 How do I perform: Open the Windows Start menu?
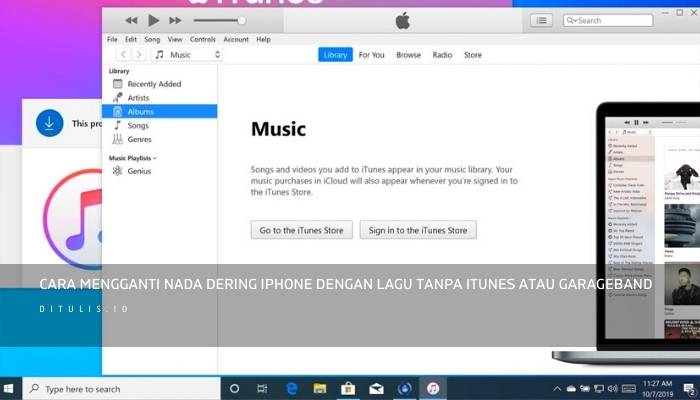coord(8,388)
